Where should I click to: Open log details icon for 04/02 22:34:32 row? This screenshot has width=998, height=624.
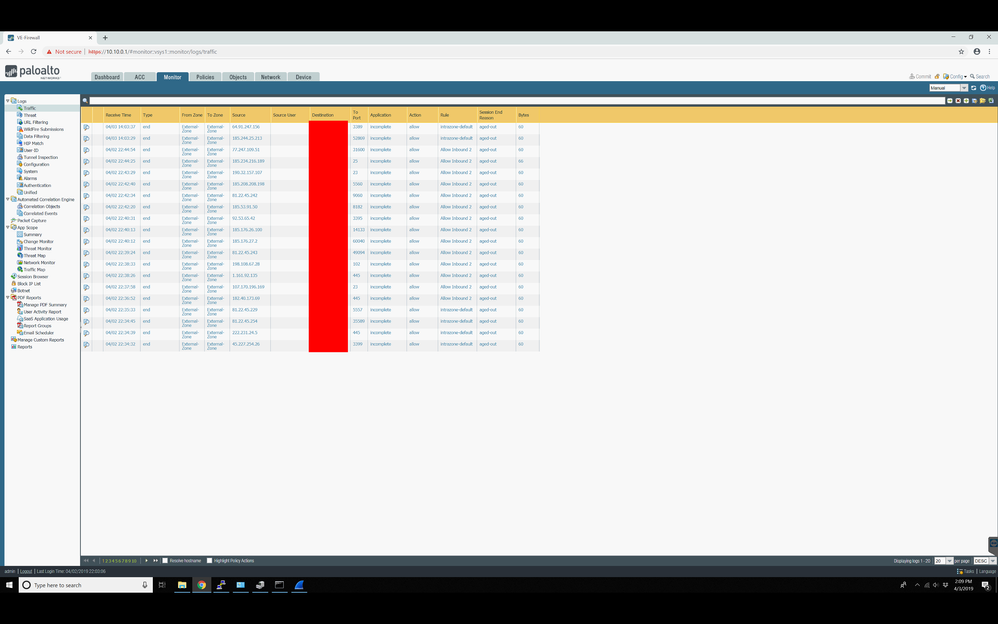pos(86,344)
